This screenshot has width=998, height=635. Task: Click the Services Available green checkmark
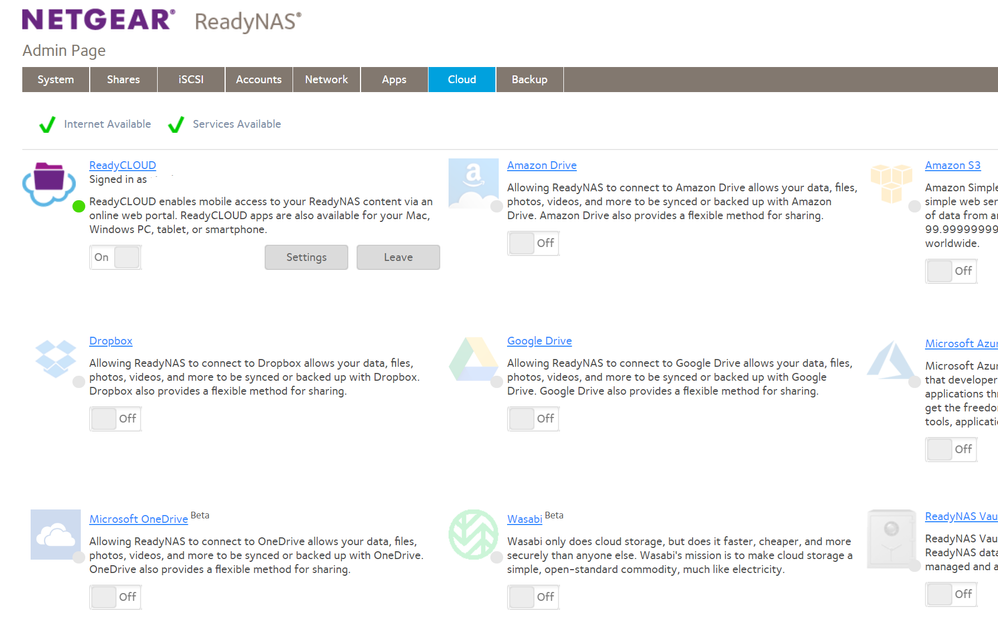tap(176, 125)
